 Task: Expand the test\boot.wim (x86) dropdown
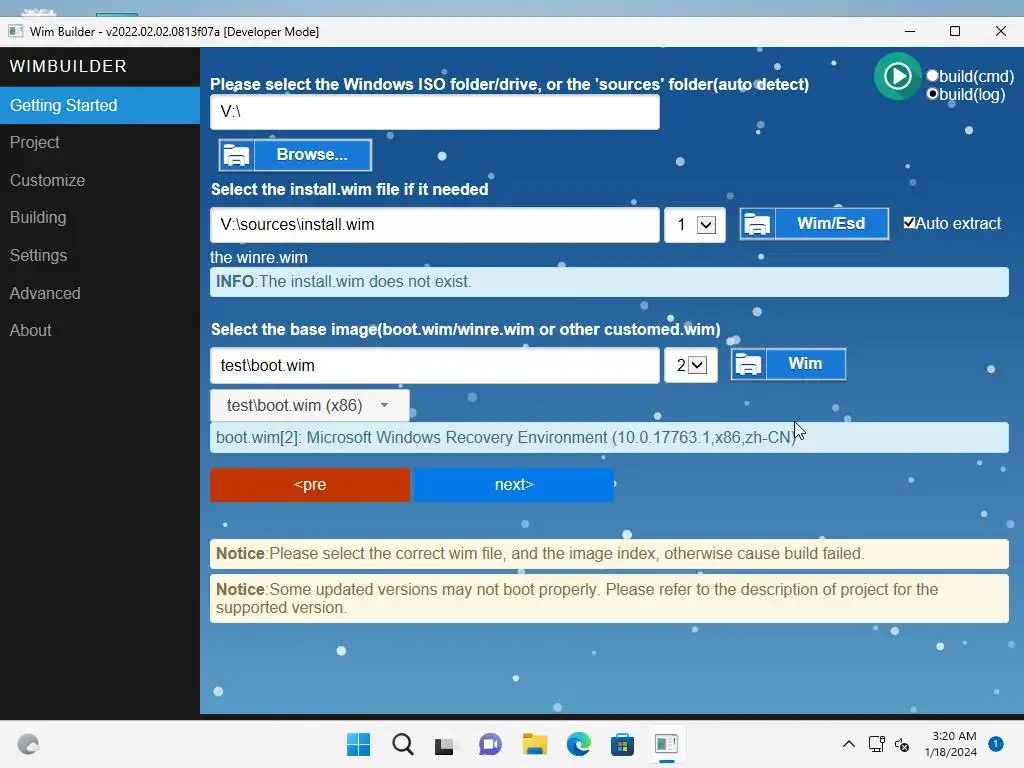point(310,406)
